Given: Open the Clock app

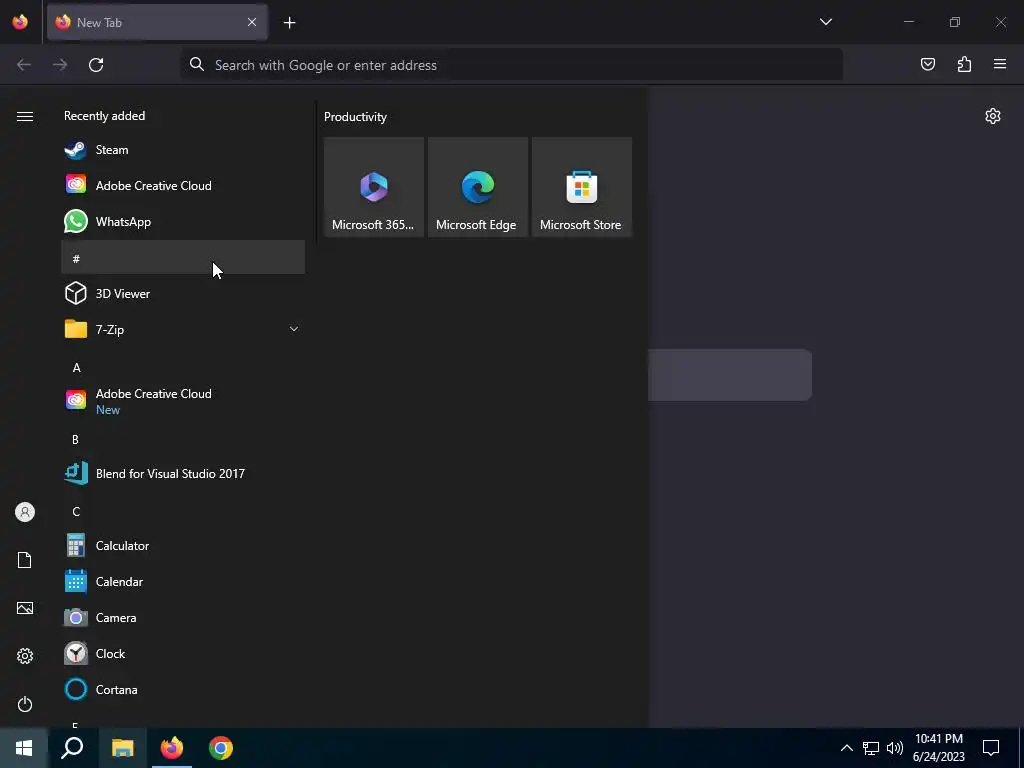Looking at the screenshot, I should pyautogui.click(x=183, y=653).
